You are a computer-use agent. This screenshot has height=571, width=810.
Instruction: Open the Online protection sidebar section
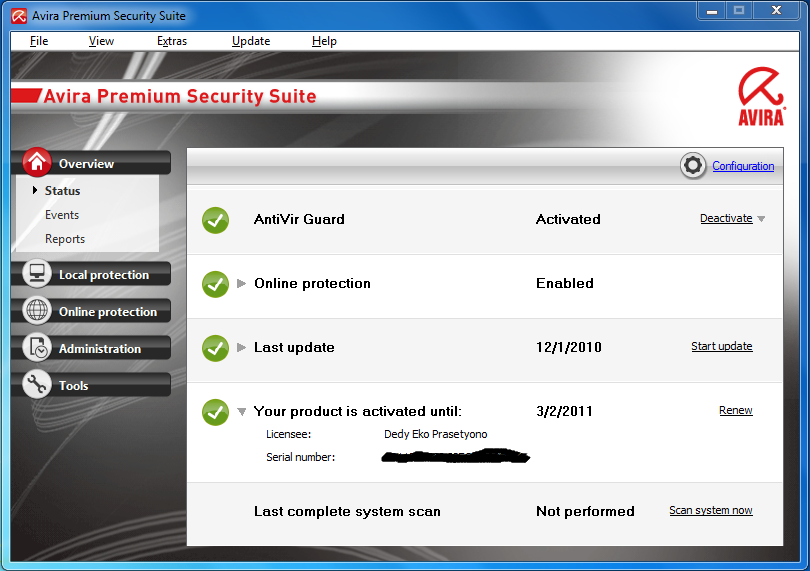[108, 312]
